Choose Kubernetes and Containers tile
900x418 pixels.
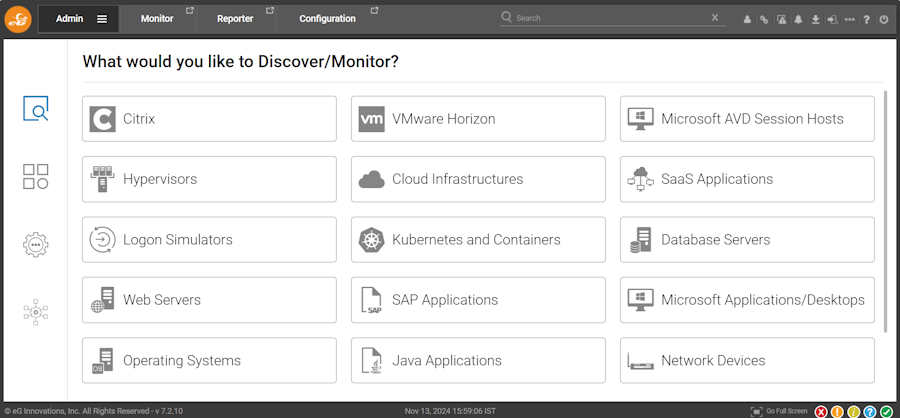click(x=478, y=240)
